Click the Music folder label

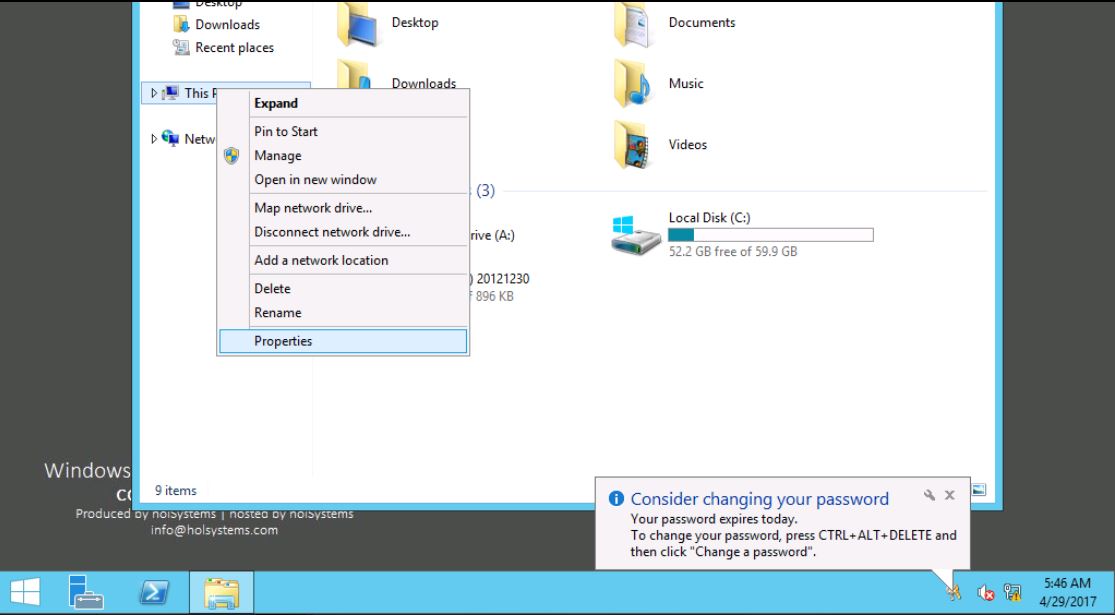(685, 83)
